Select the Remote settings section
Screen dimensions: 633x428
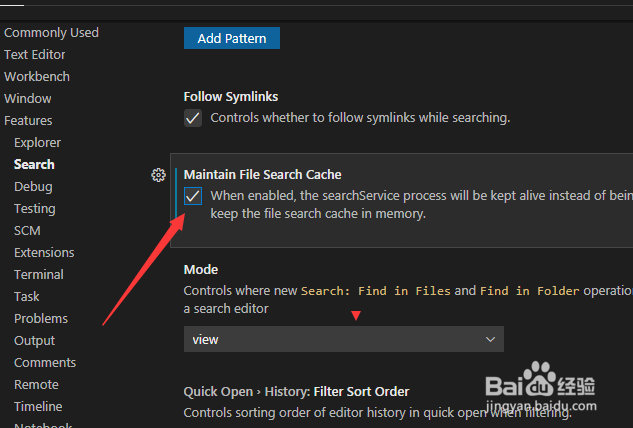click(x=36, y=384)
